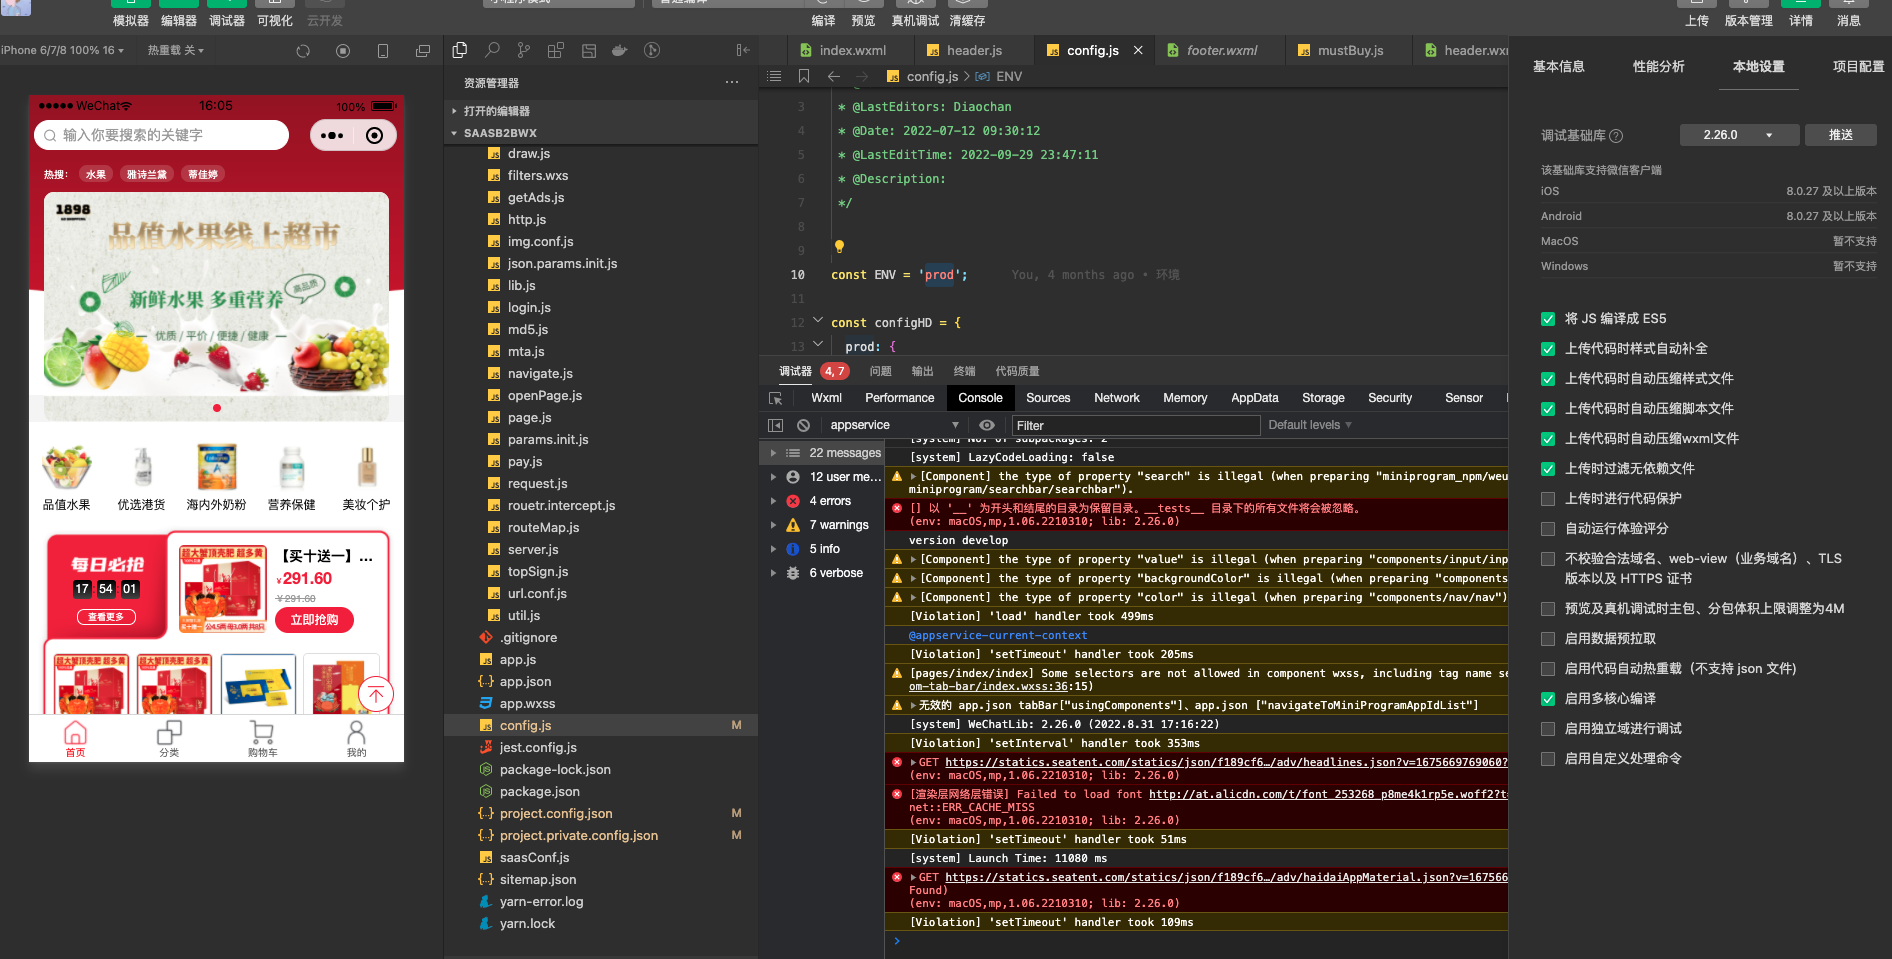Screen dimensions: 1892x959
Task: Enable 自动运行体验评分
Action: (1548, 529)
